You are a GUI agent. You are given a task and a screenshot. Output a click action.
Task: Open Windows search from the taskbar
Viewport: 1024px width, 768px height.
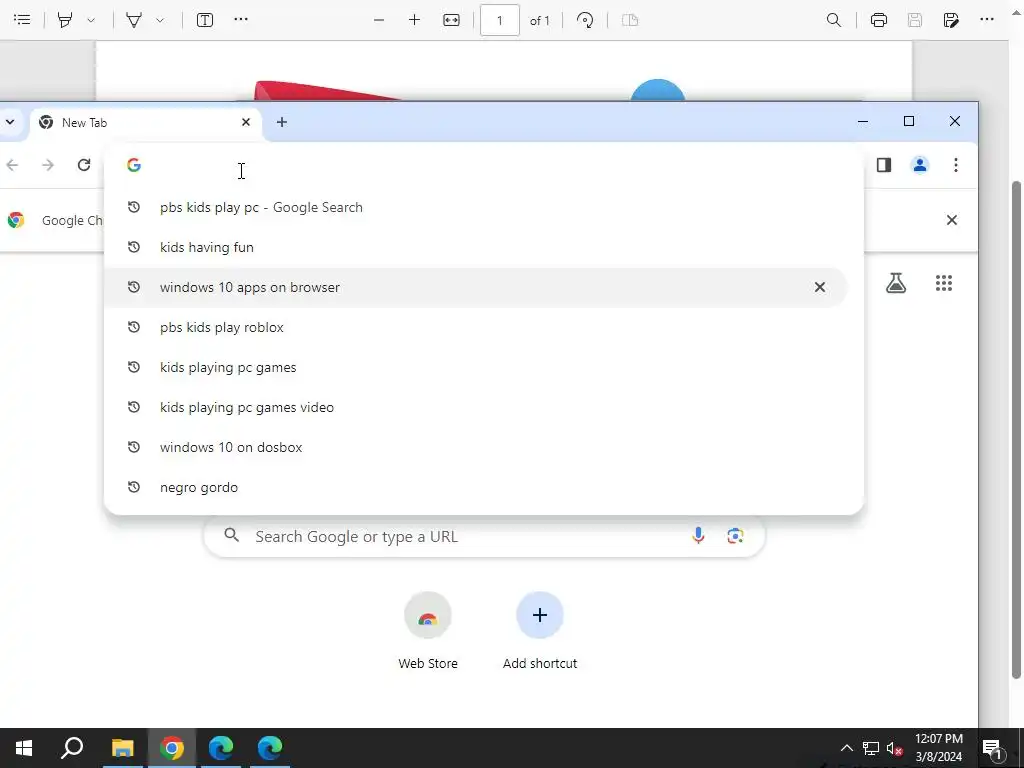click(72, 748)
